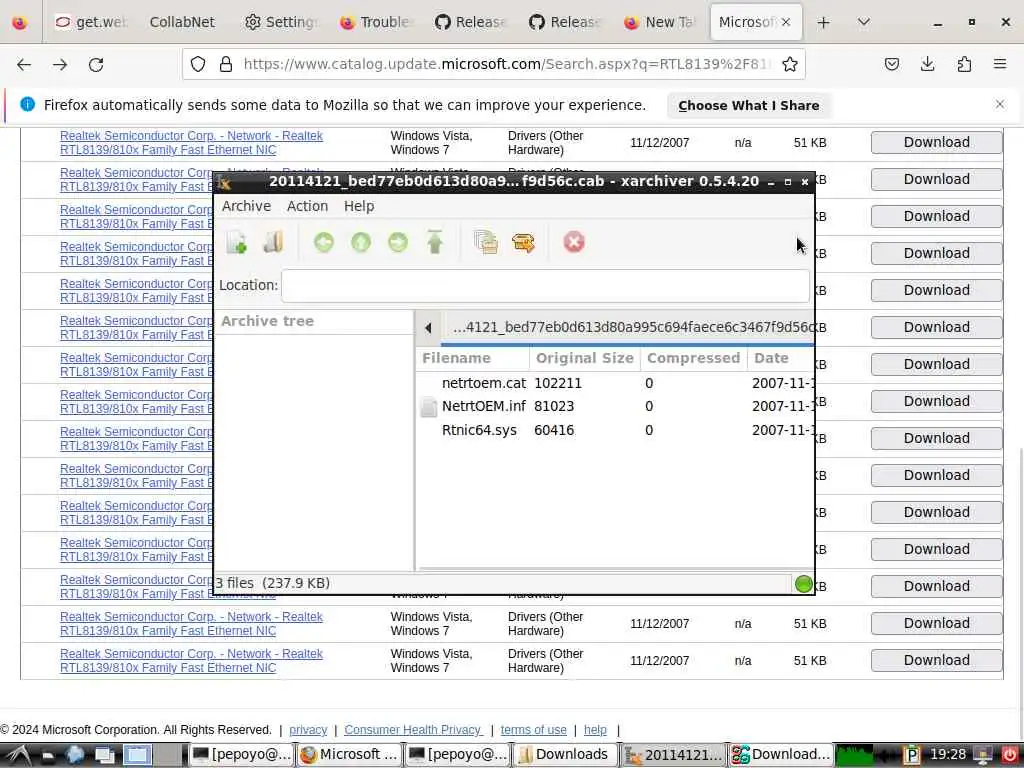Click the Download button in the topmost catalog row

(936, 142)
